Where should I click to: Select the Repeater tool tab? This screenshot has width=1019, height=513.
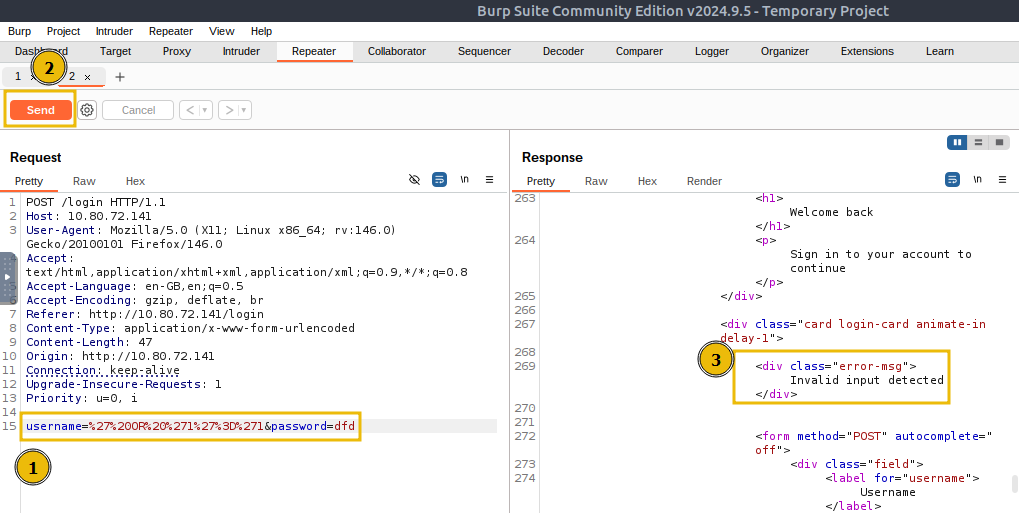coord(314,51)
